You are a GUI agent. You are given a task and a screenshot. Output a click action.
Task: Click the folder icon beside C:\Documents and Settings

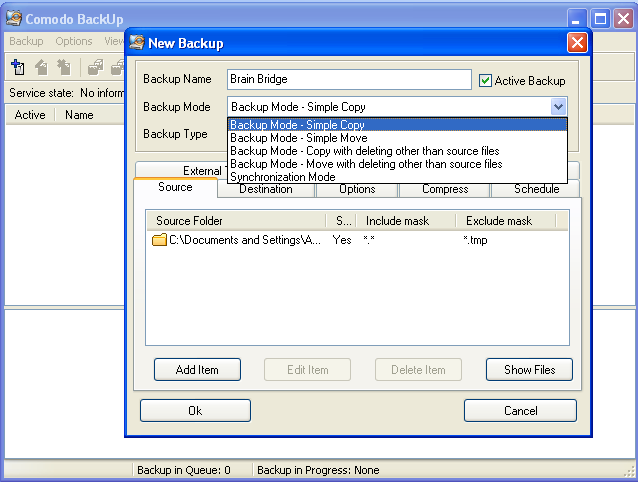click(x=159, y=240)
